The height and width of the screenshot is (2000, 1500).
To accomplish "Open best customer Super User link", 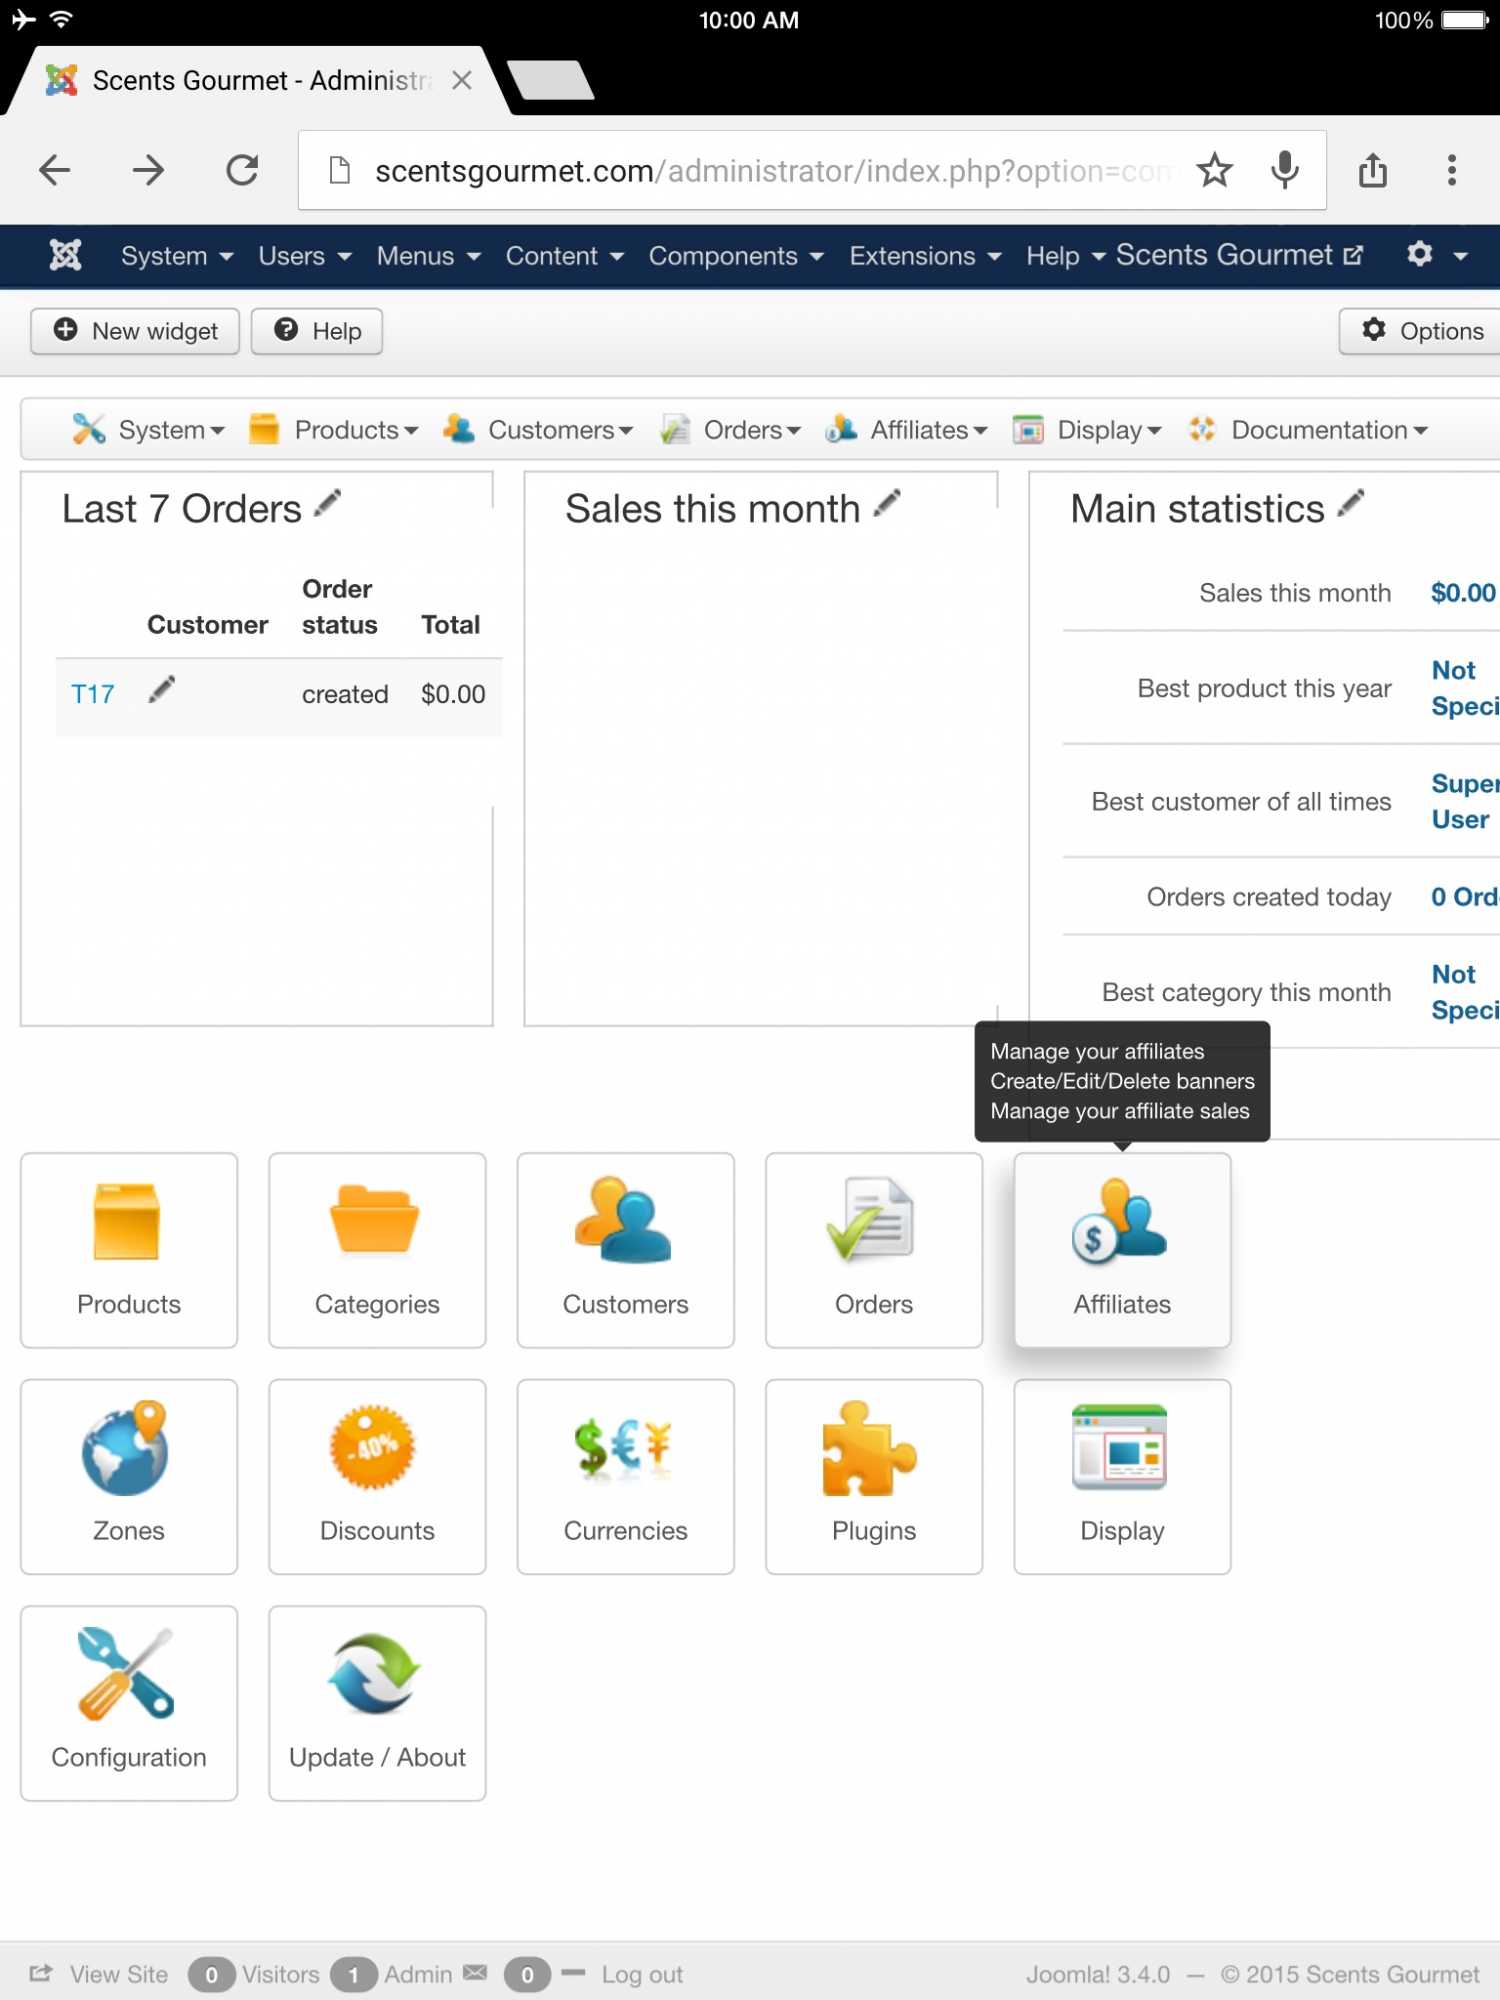I will pos(1464,801).
